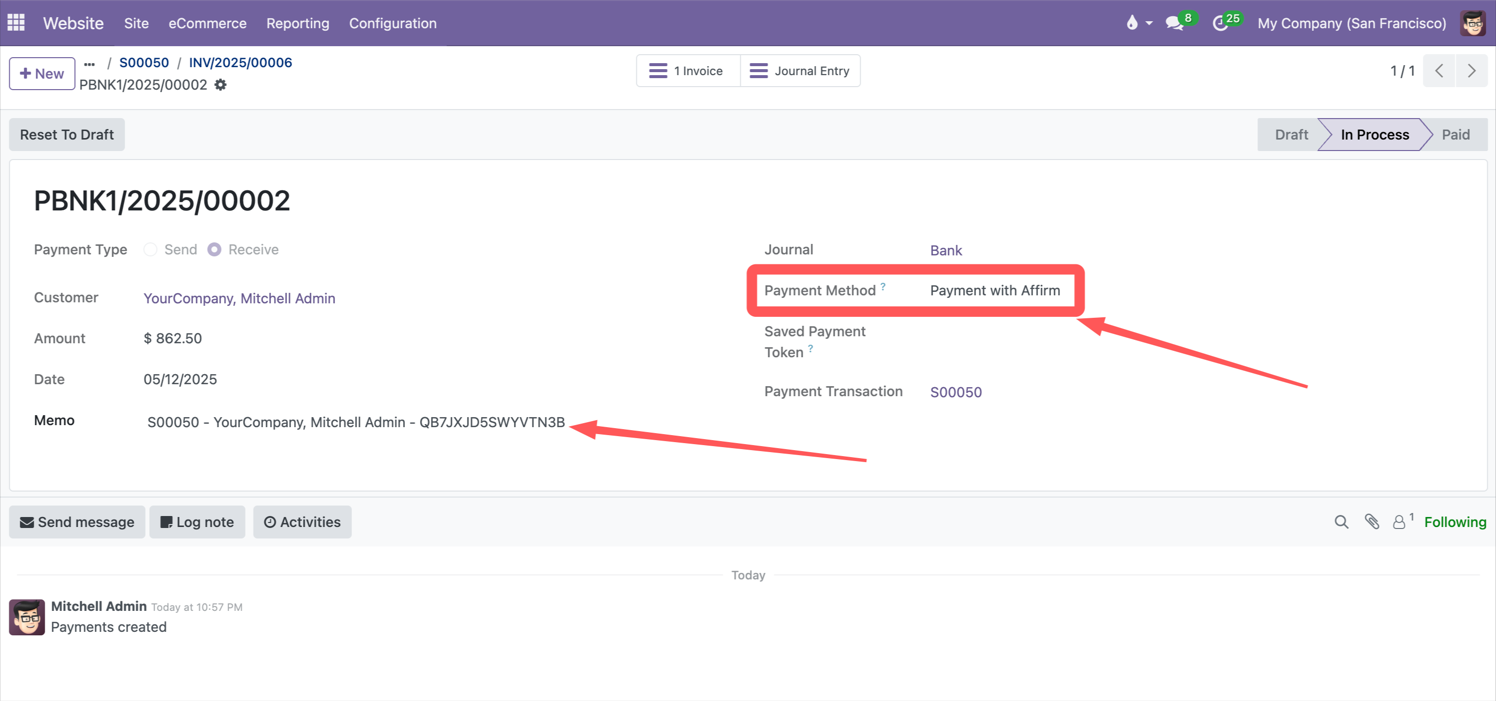Toggle the Following status
Screen dimensions: 1496x701
tap(1455, 522)
